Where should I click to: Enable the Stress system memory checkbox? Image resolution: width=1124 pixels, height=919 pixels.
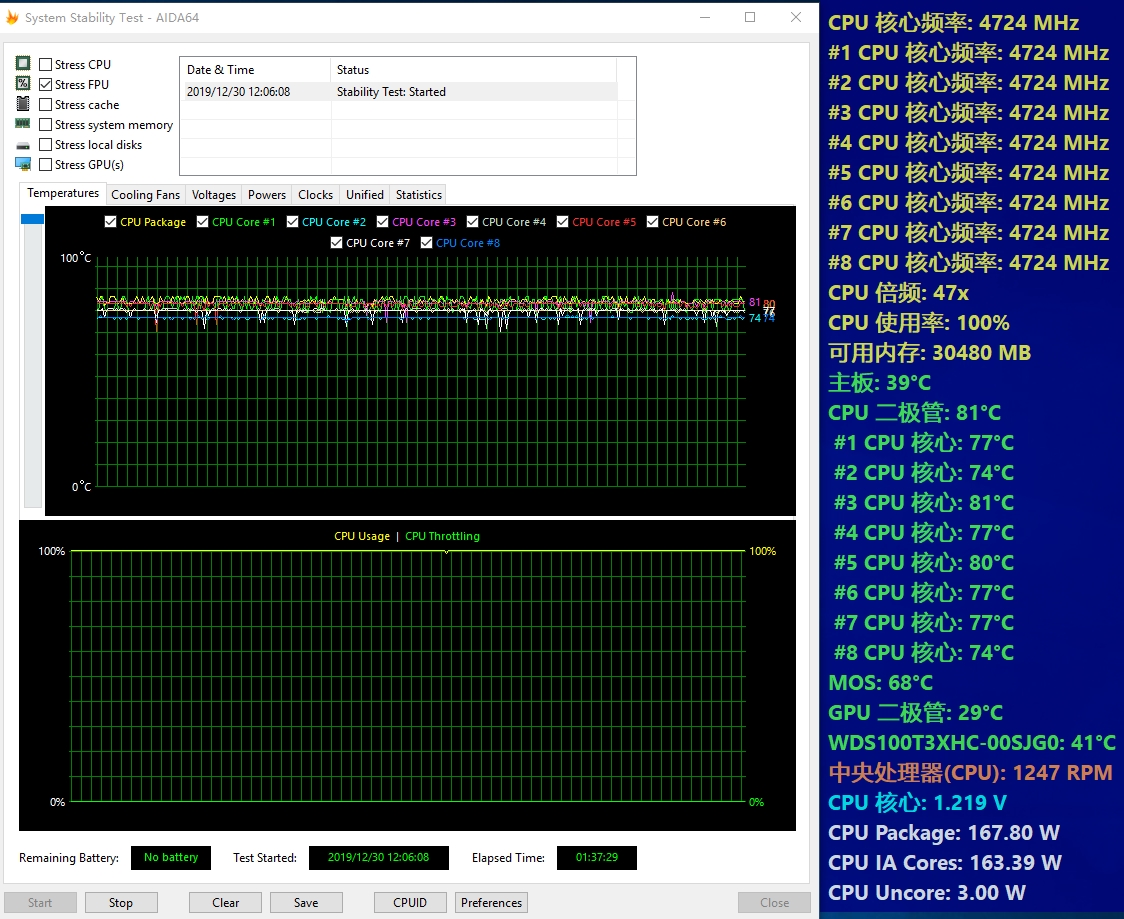(x=46, y=125)
